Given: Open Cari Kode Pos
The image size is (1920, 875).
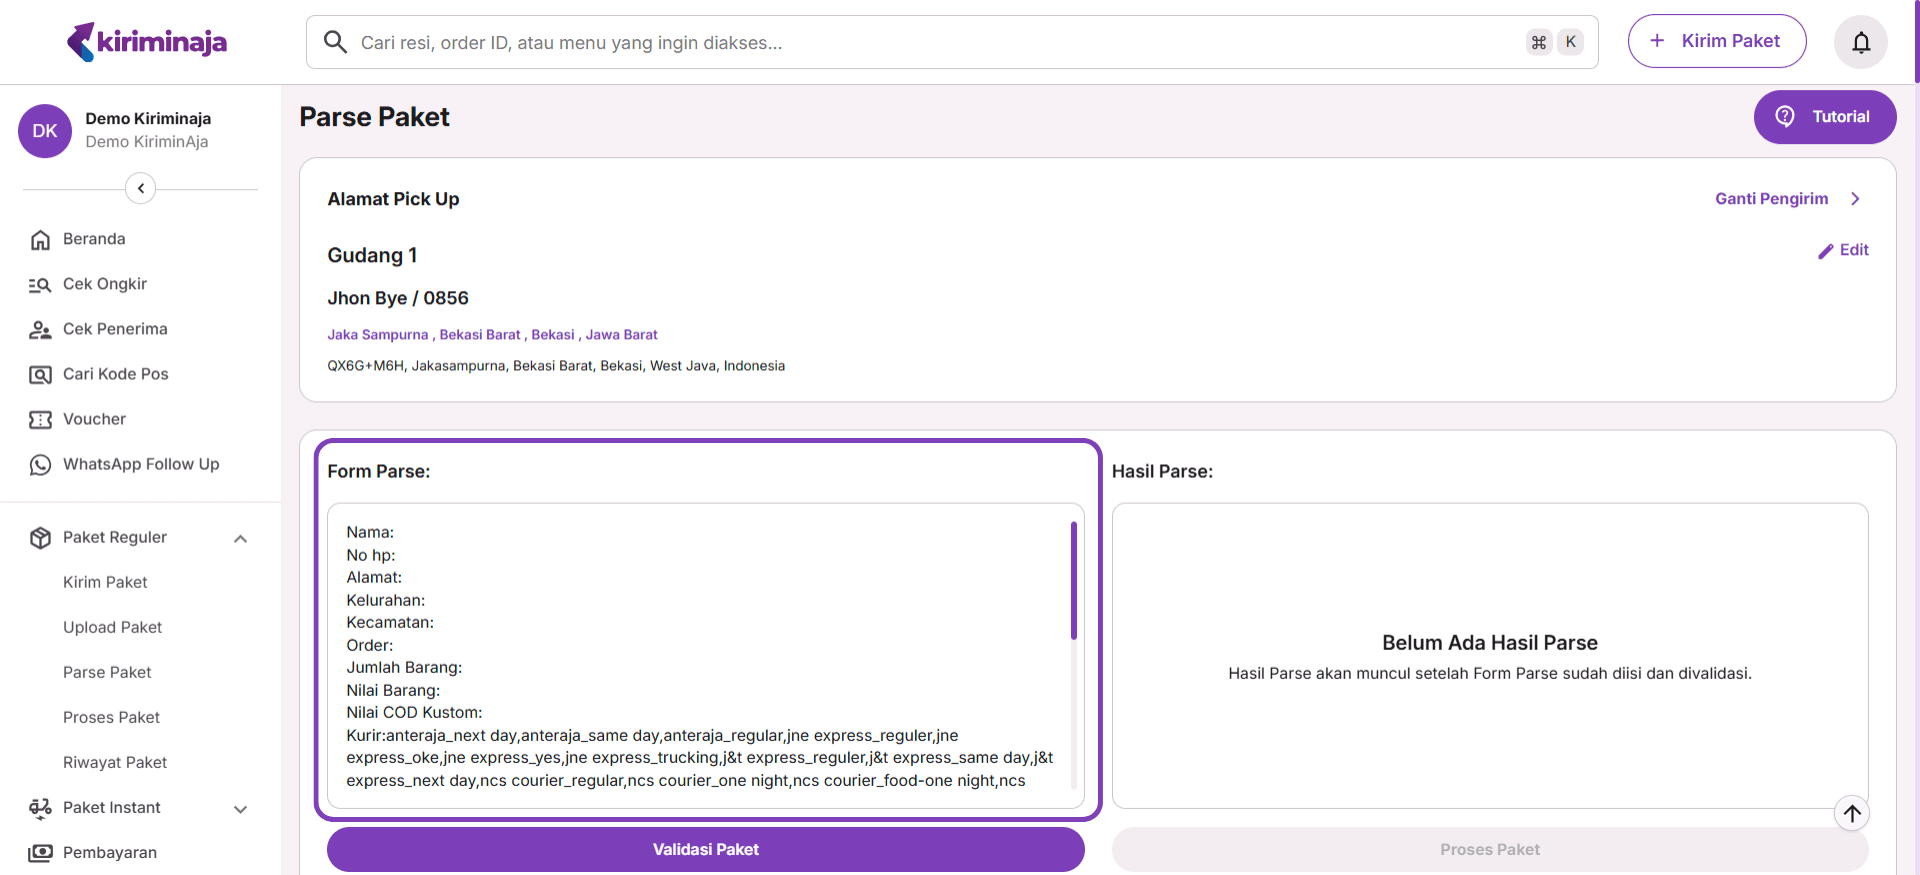Looking at the screenshot, I should 115,374.
